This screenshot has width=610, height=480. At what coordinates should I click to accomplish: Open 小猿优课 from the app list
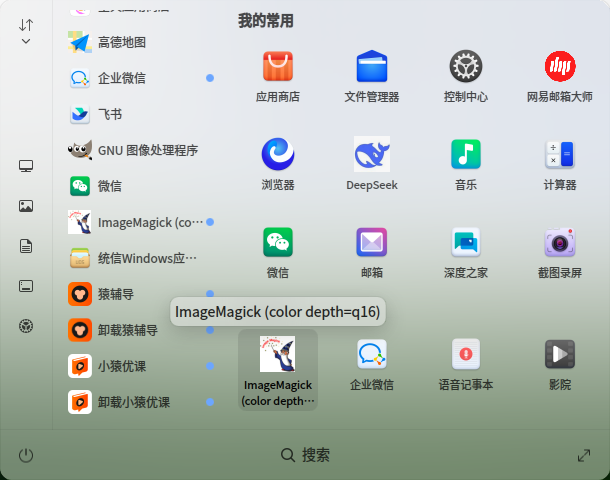(140, 366)
